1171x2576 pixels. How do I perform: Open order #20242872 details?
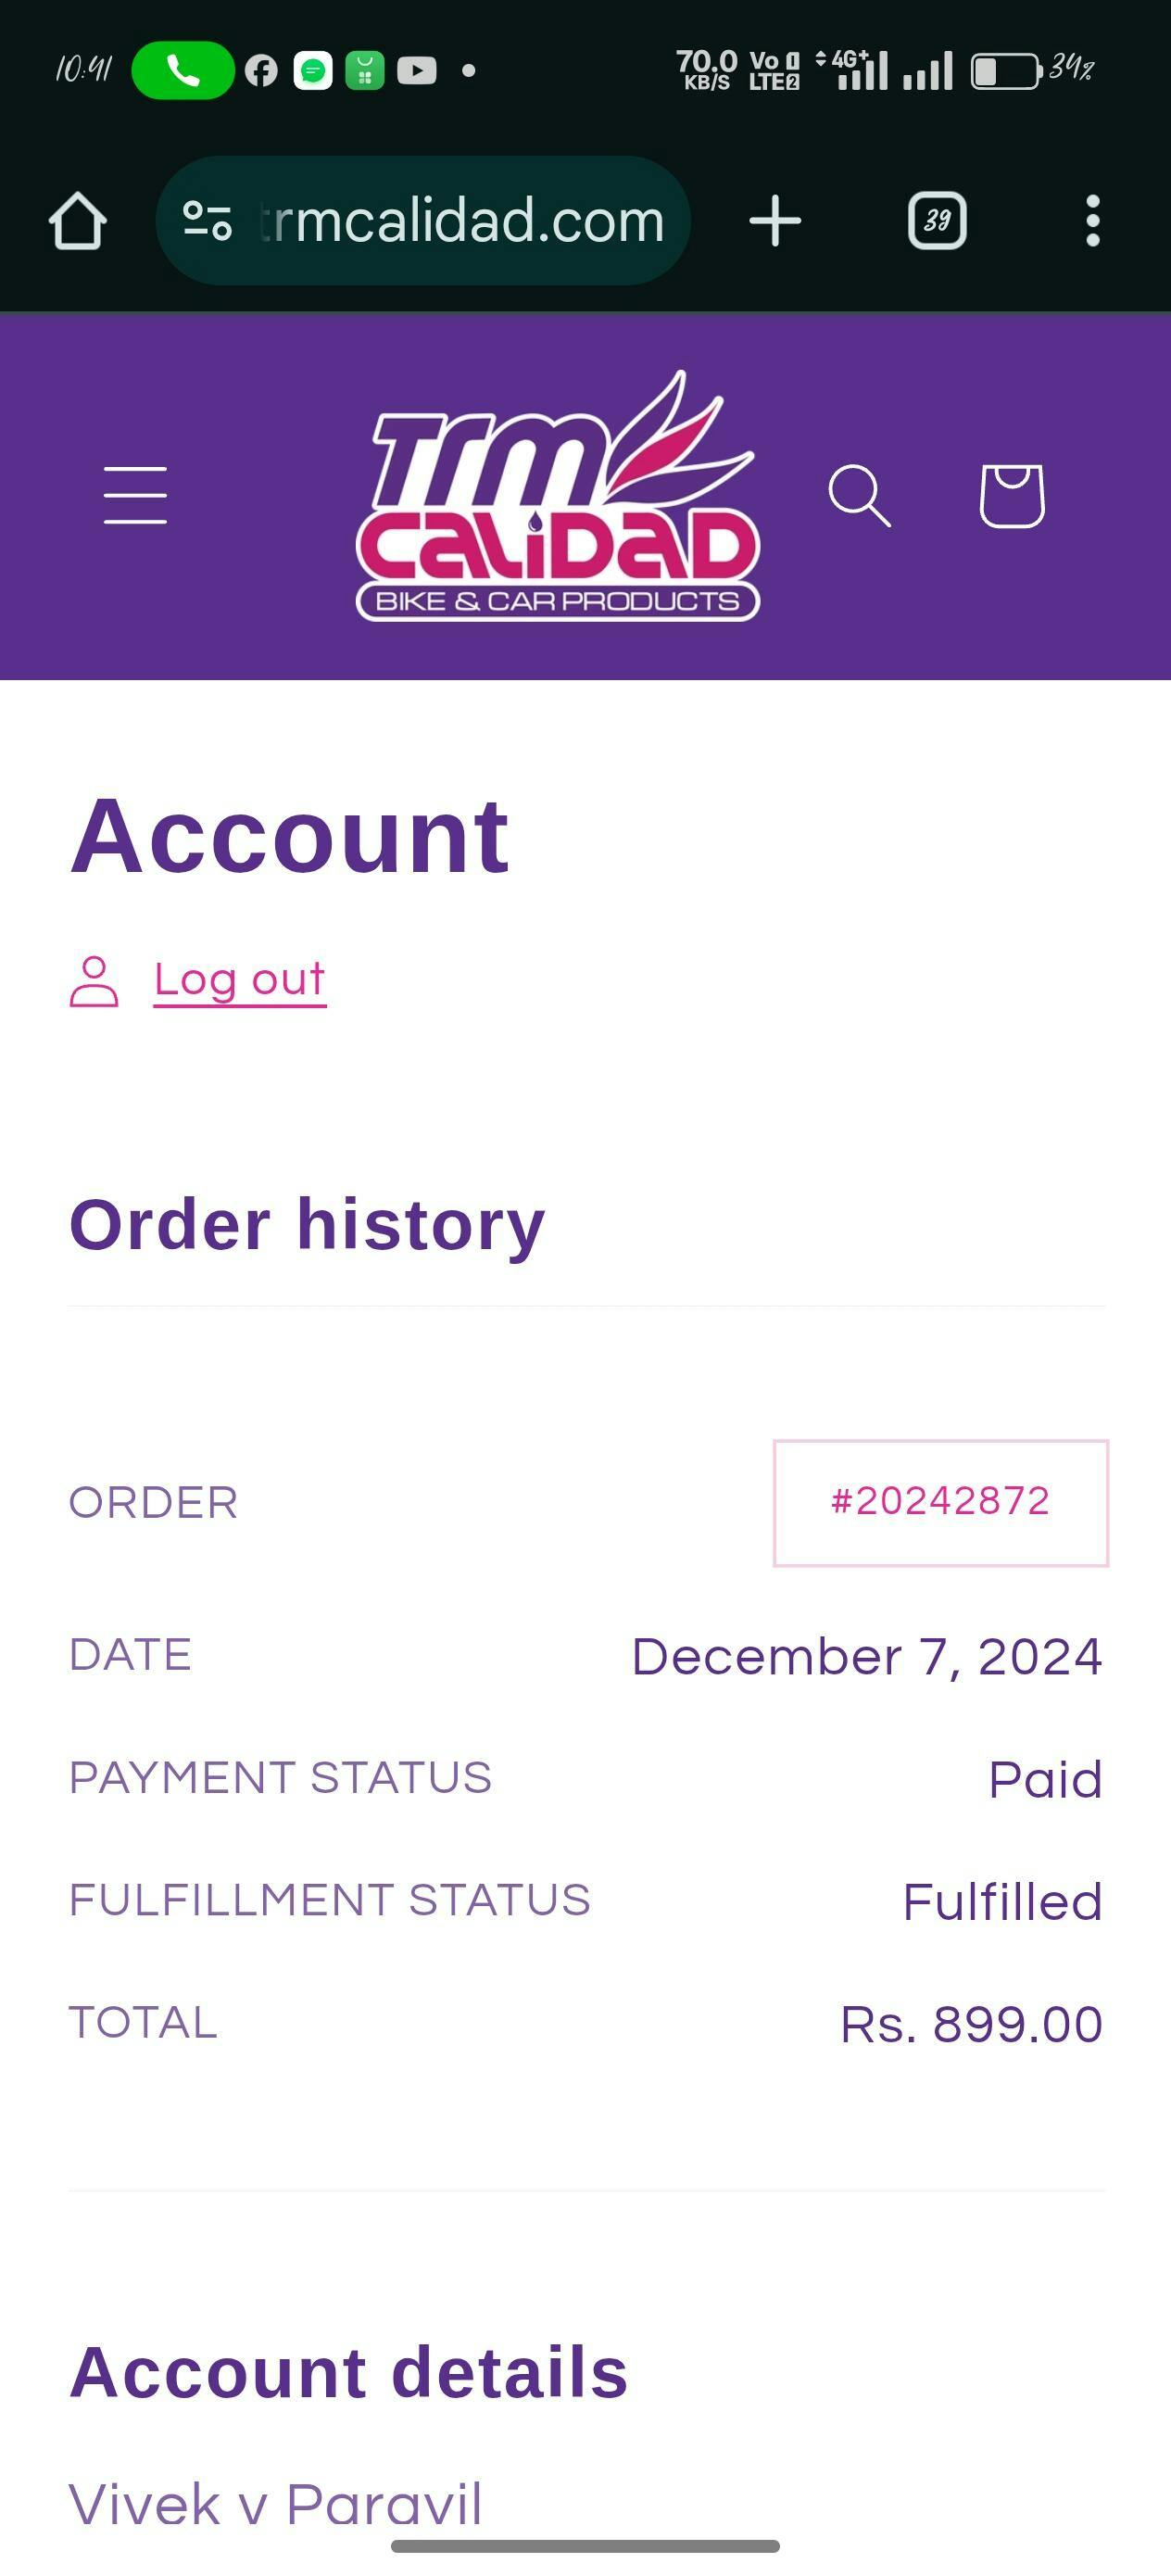click(940, 1502)
